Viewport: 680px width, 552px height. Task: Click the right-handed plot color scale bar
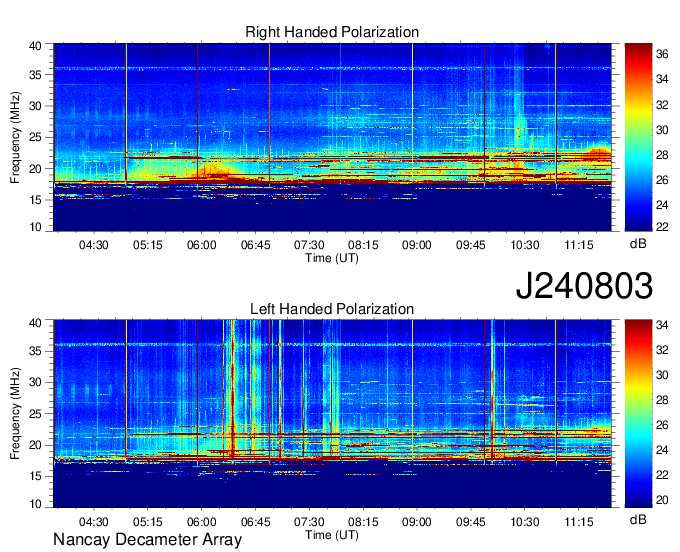[x=638, y=137]
